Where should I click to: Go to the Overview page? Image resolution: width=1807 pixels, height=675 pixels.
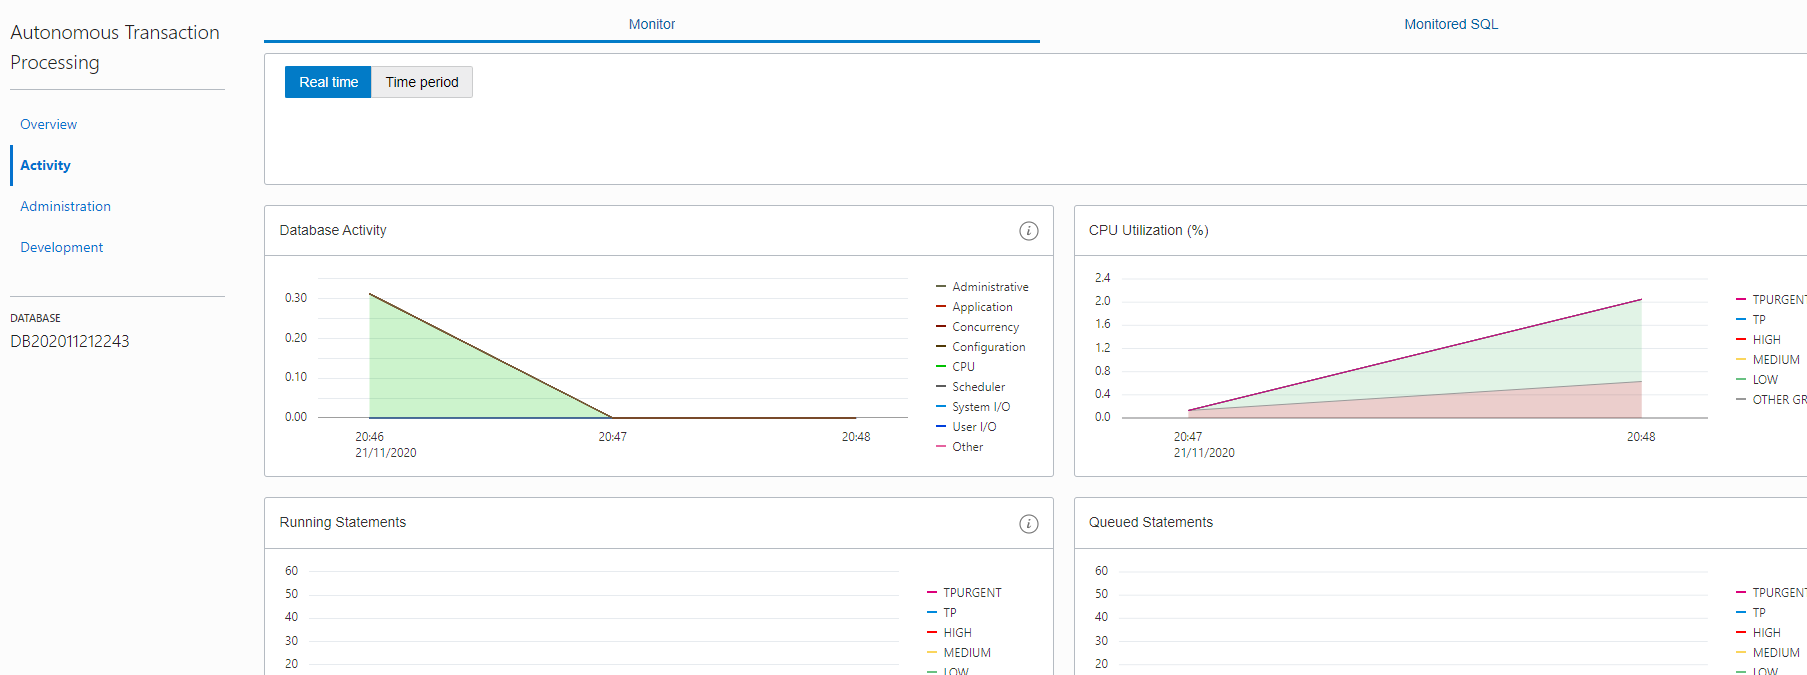click(x=48, y=124)
